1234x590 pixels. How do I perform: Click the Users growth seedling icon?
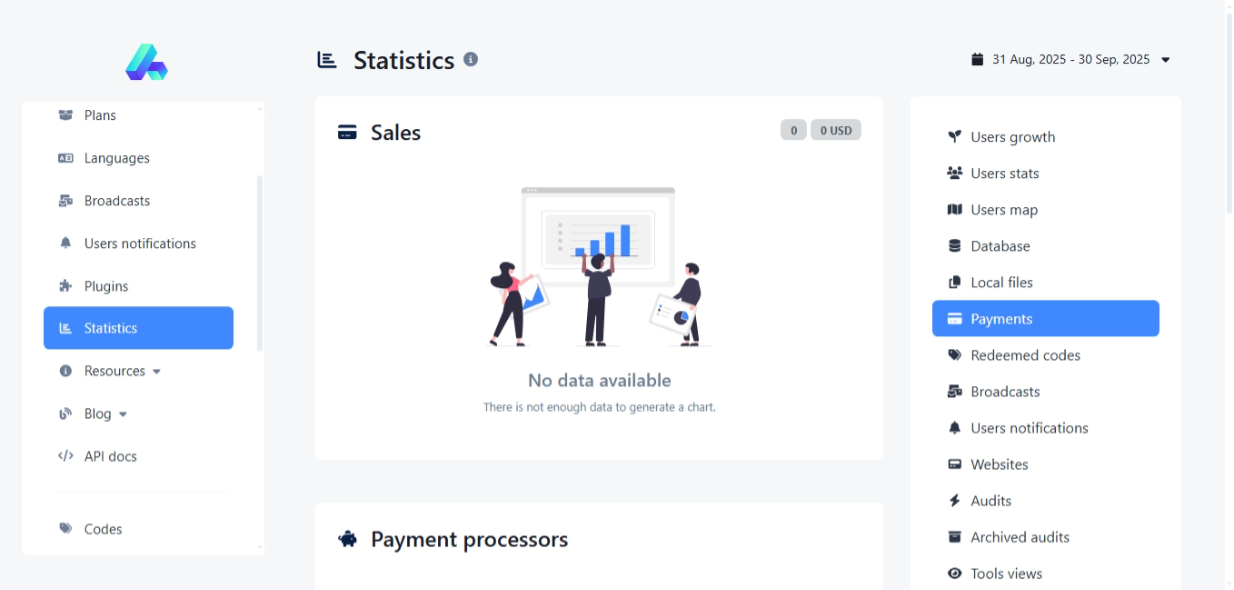(x=954, y=137)
